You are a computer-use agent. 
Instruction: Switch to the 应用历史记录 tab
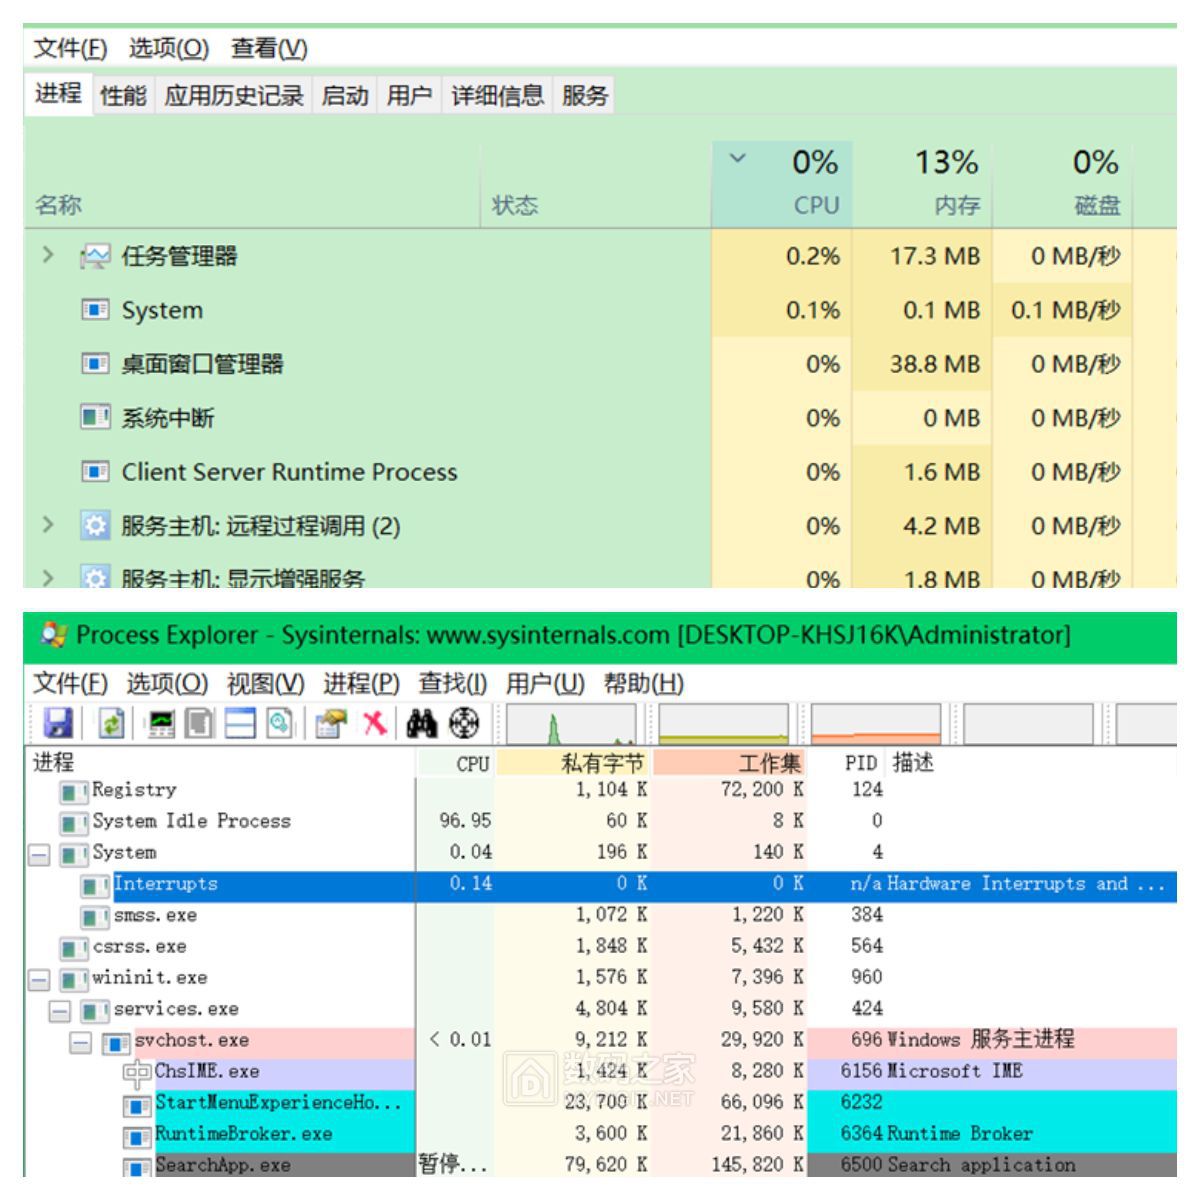234,96
